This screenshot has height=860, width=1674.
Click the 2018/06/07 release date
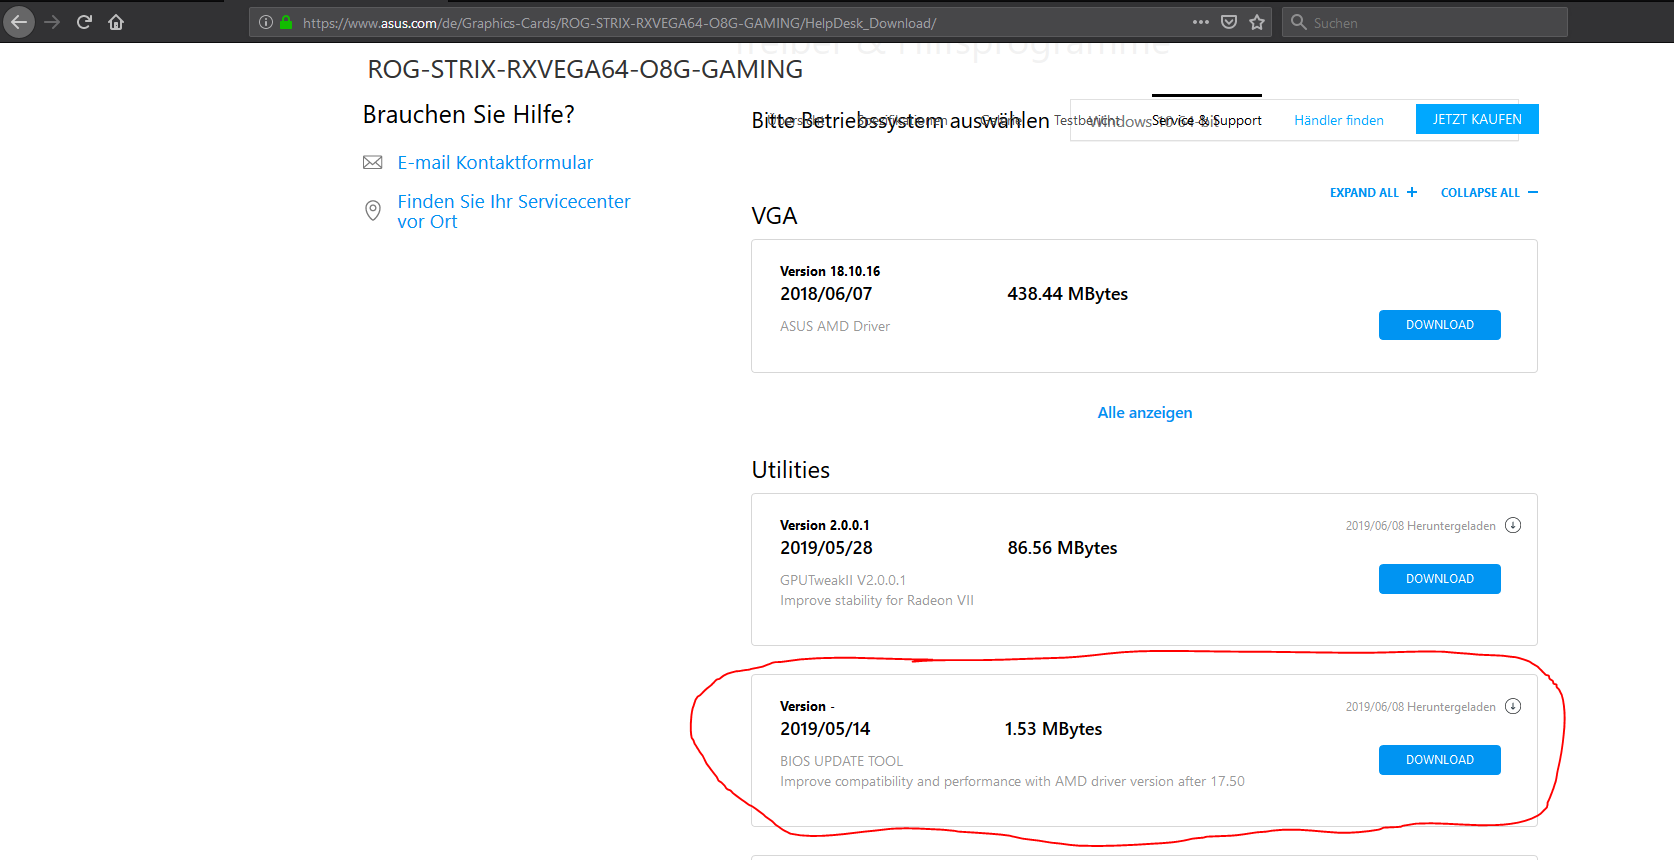[x=826, y=294]
